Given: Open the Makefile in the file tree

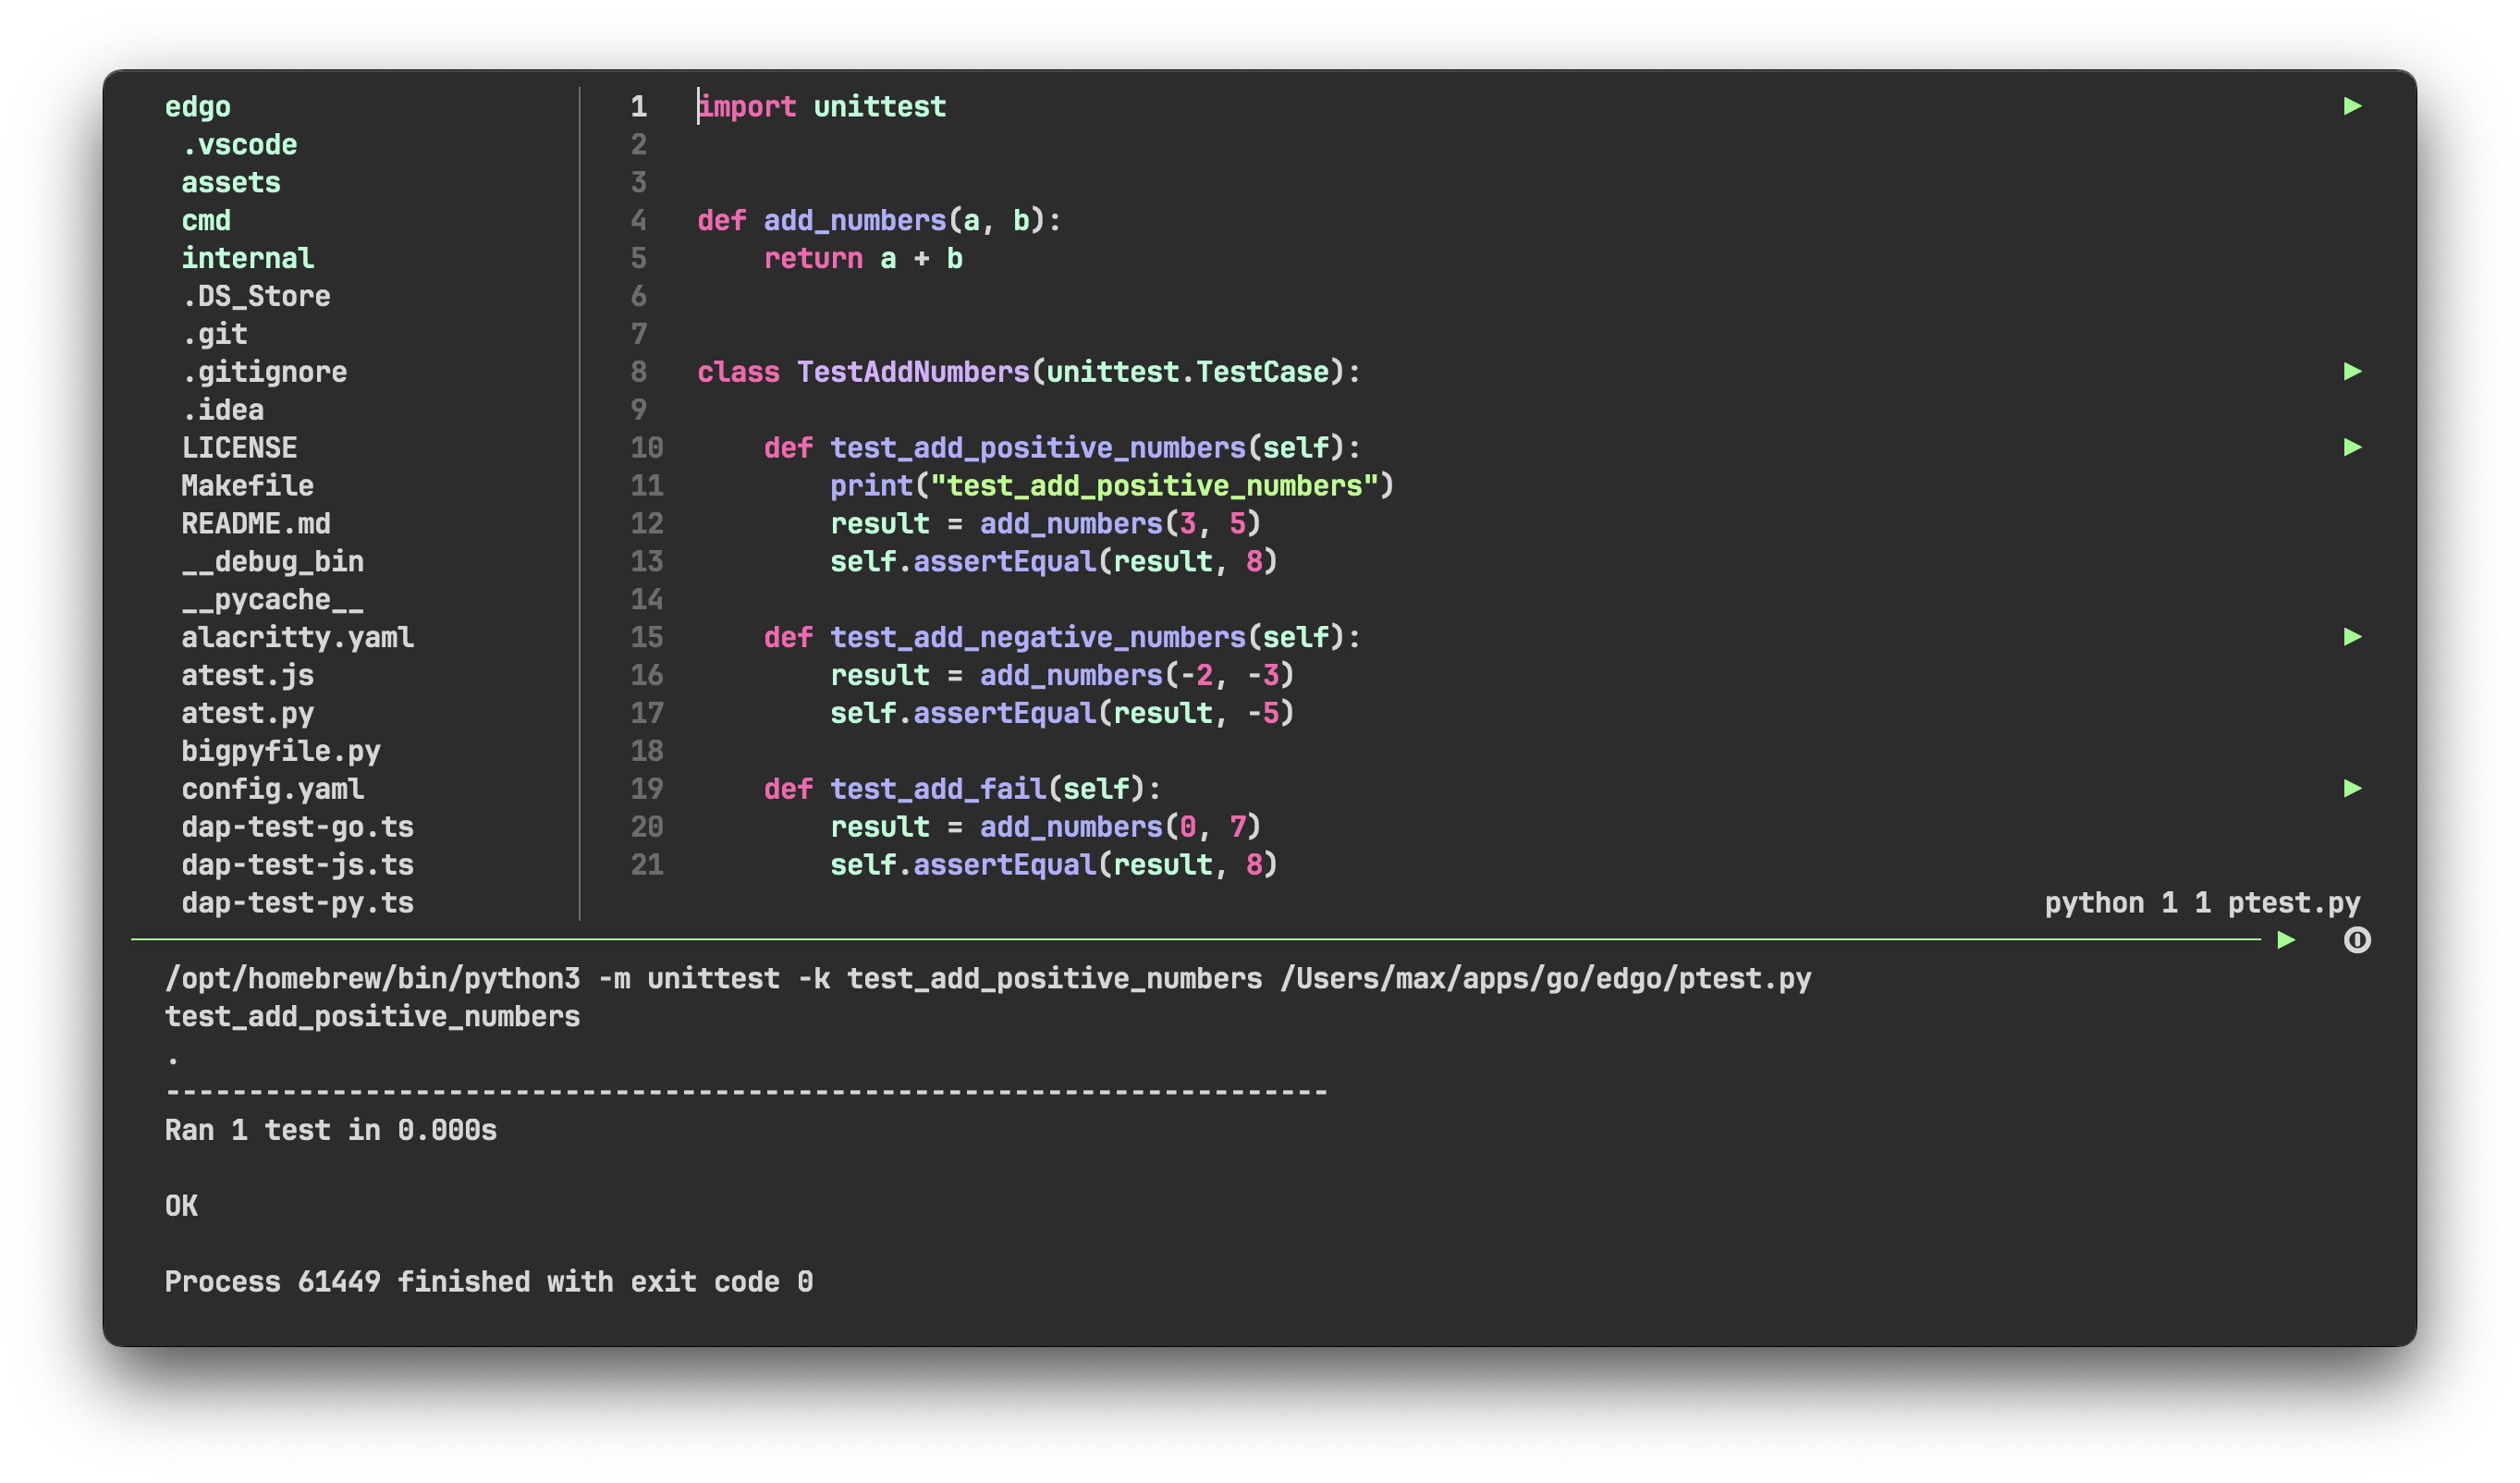Looking at the screenshot, I should [x=247, y=486].
